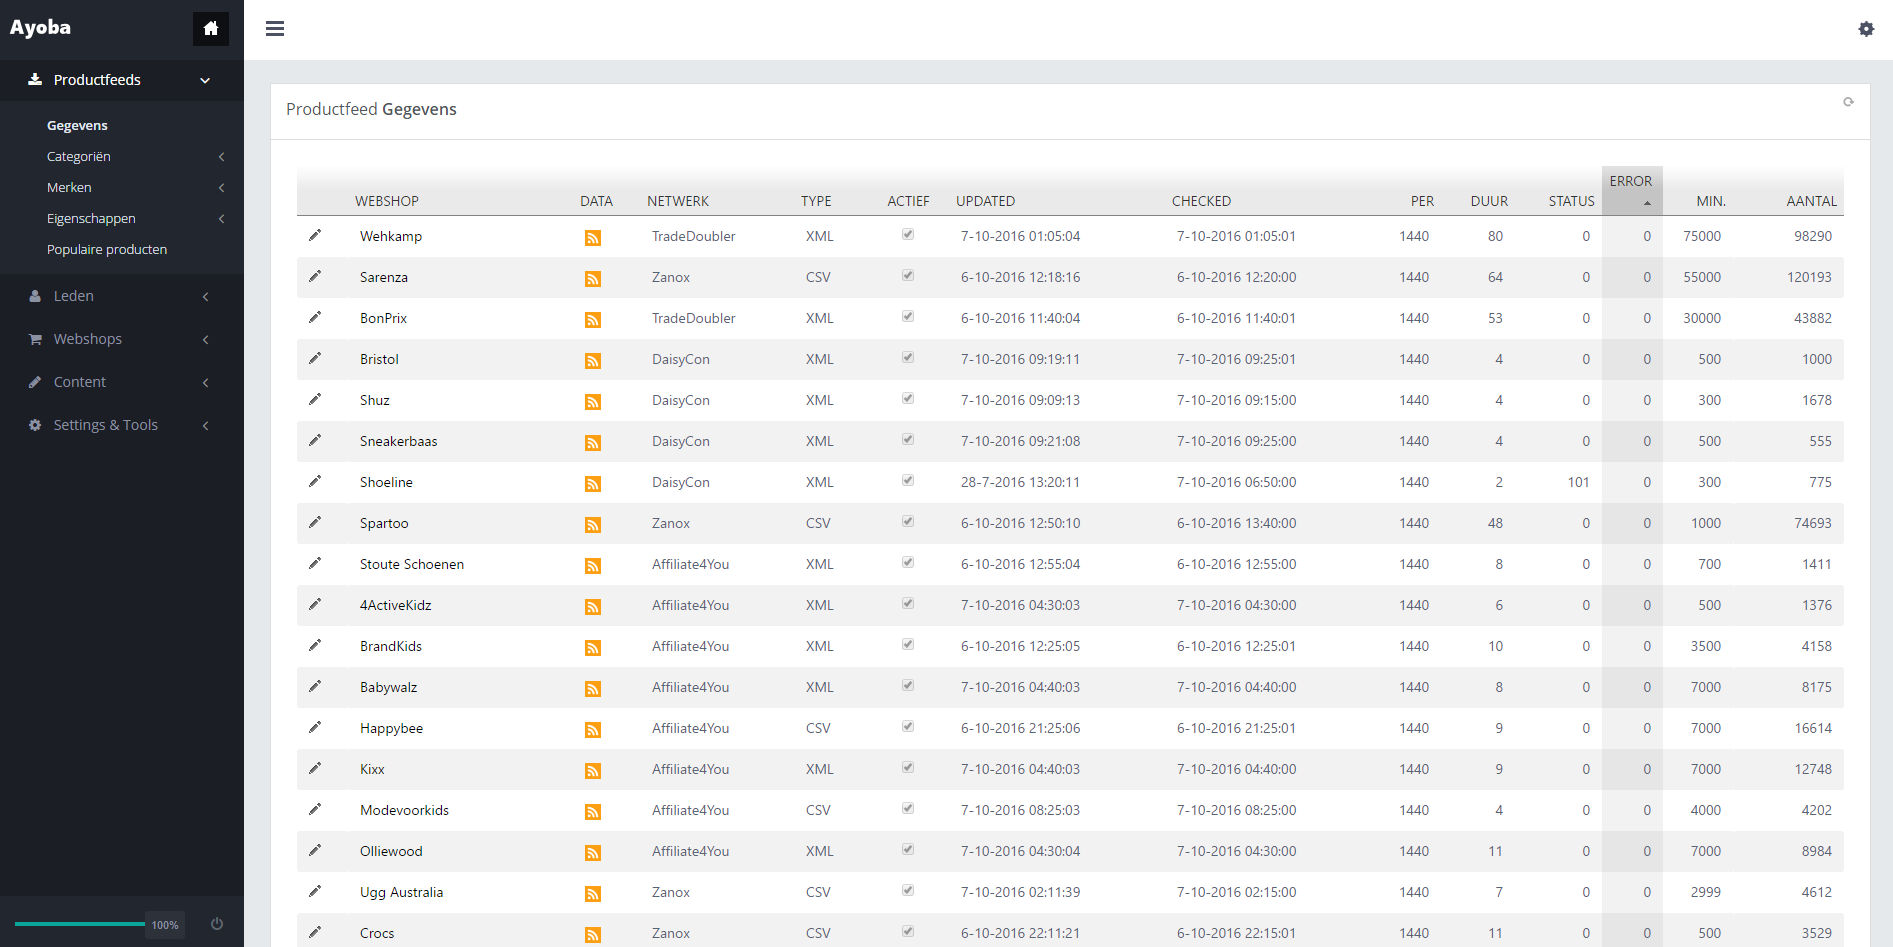1893x947 pixels.
Task: Toggle the Actief checkbox for Shuz
Action: click(908, 398)
